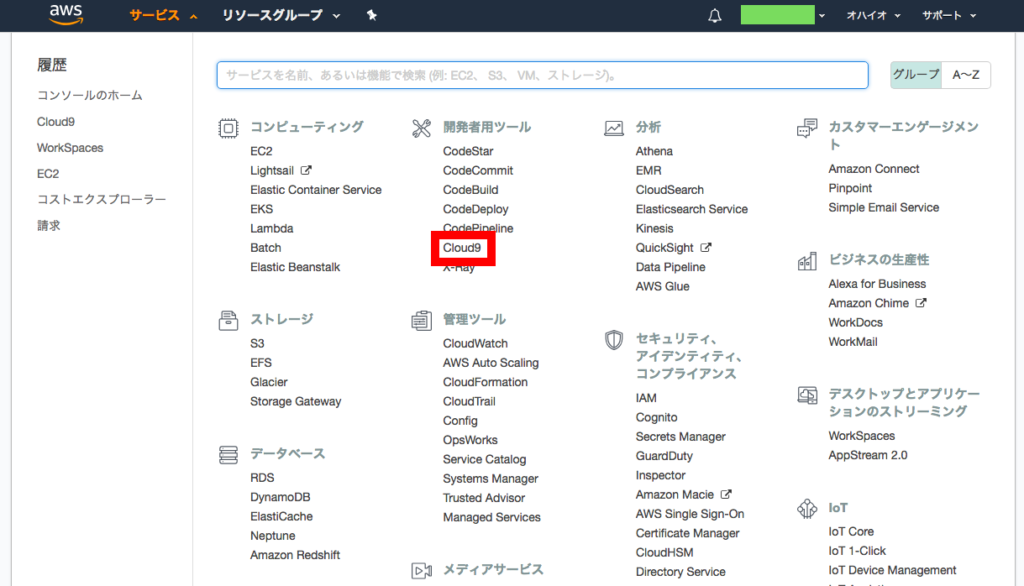Open the WorkMail service

pyautogui.click(x=853, y=342)
